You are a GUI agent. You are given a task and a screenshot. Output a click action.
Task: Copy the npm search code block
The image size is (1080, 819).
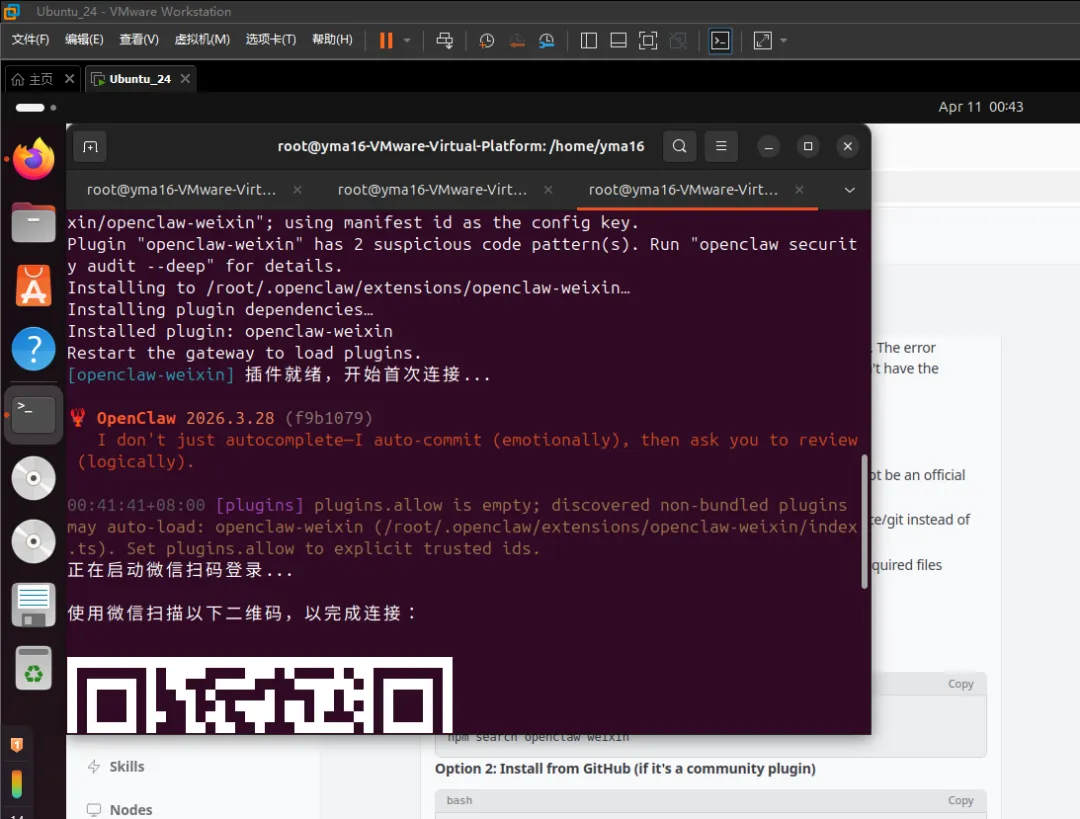(960, 684)
